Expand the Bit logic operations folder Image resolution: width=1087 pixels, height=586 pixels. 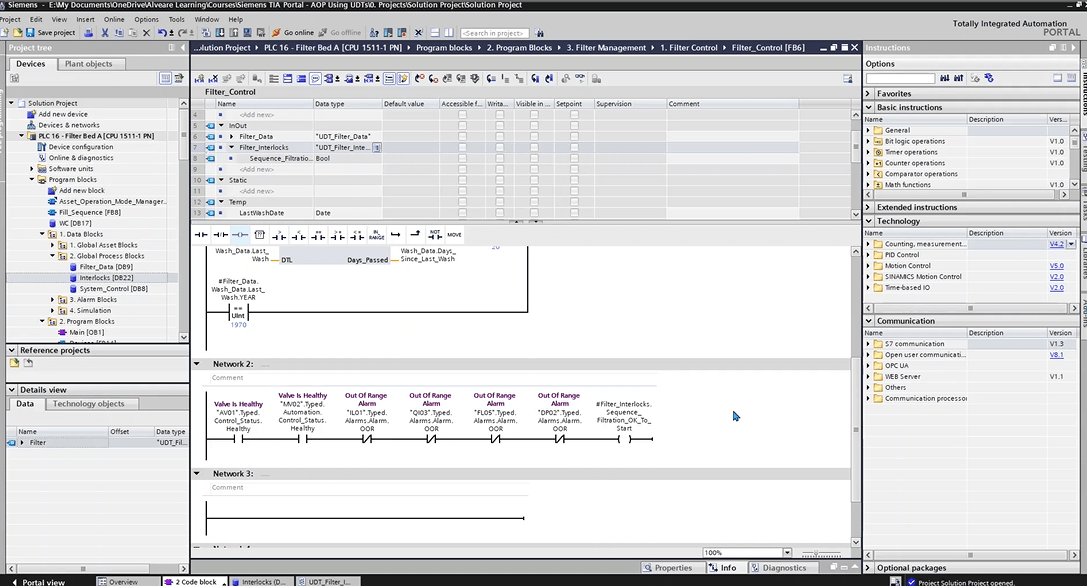868,141
